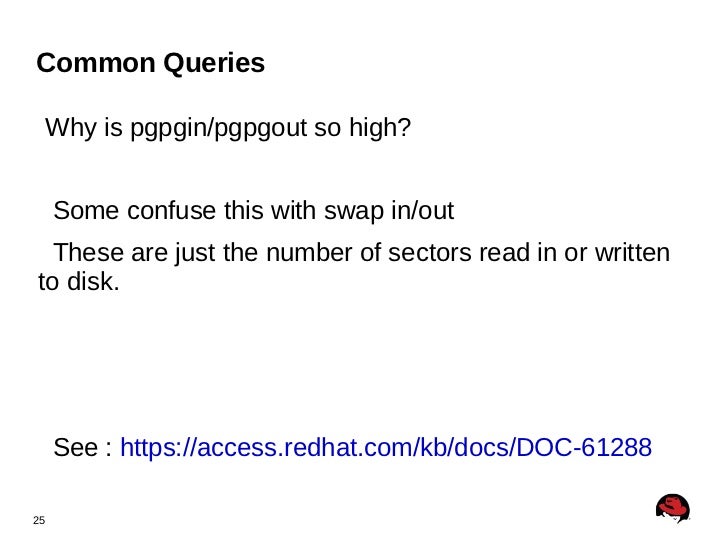Click the pgpgin/pgpgout question line
This screenshot has width=728, height=546.
228,128
